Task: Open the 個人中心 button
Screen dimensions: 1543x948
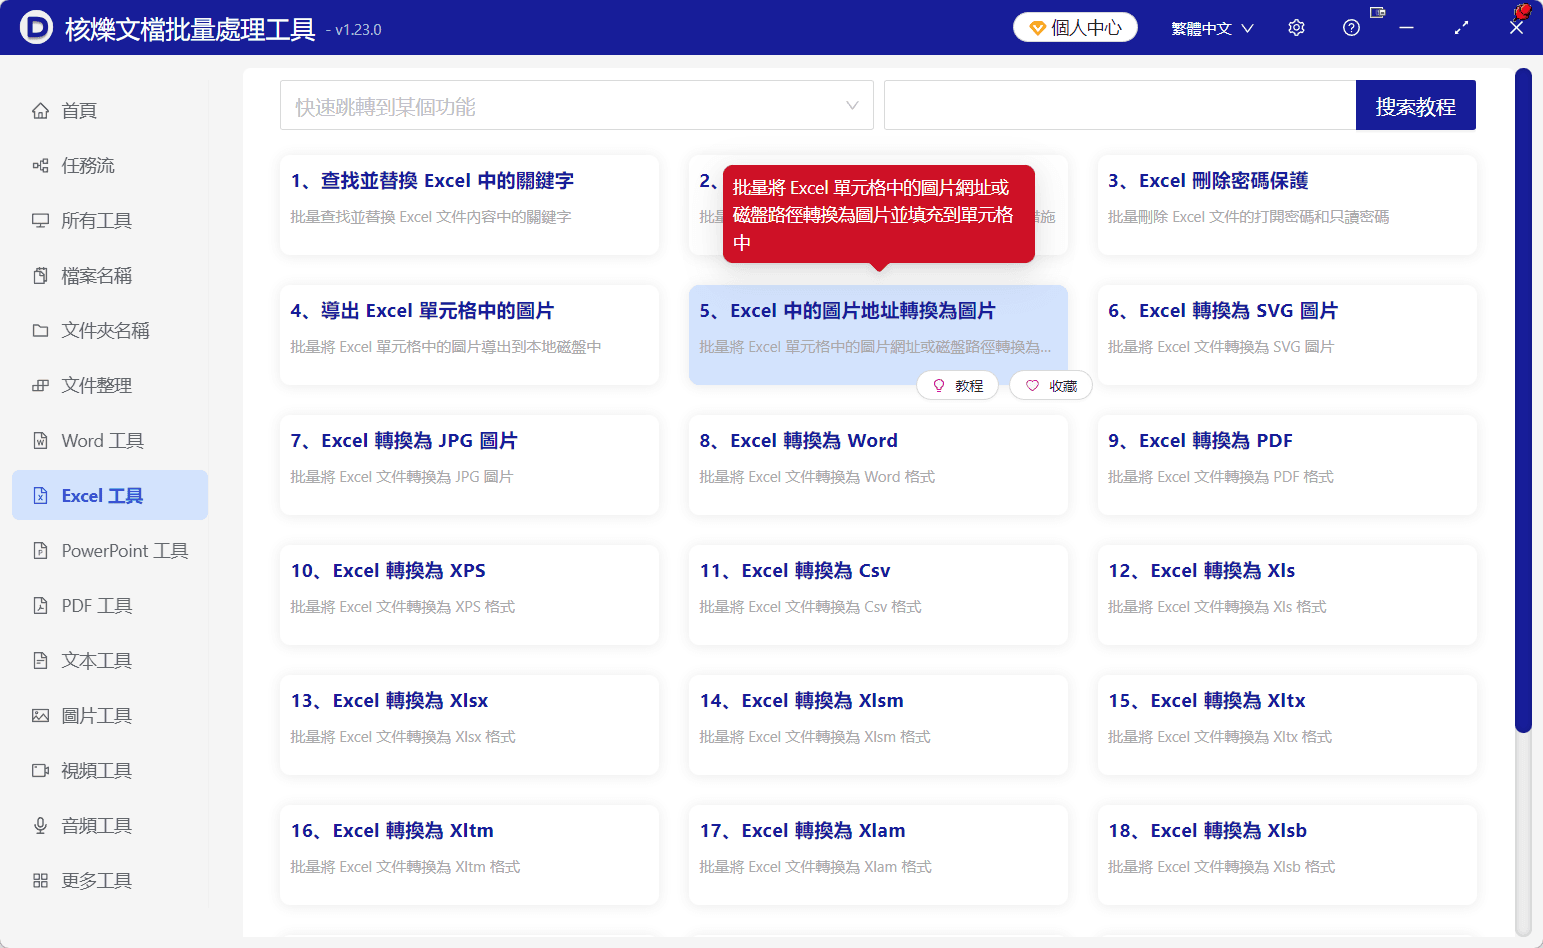Action: (1076, 27)
